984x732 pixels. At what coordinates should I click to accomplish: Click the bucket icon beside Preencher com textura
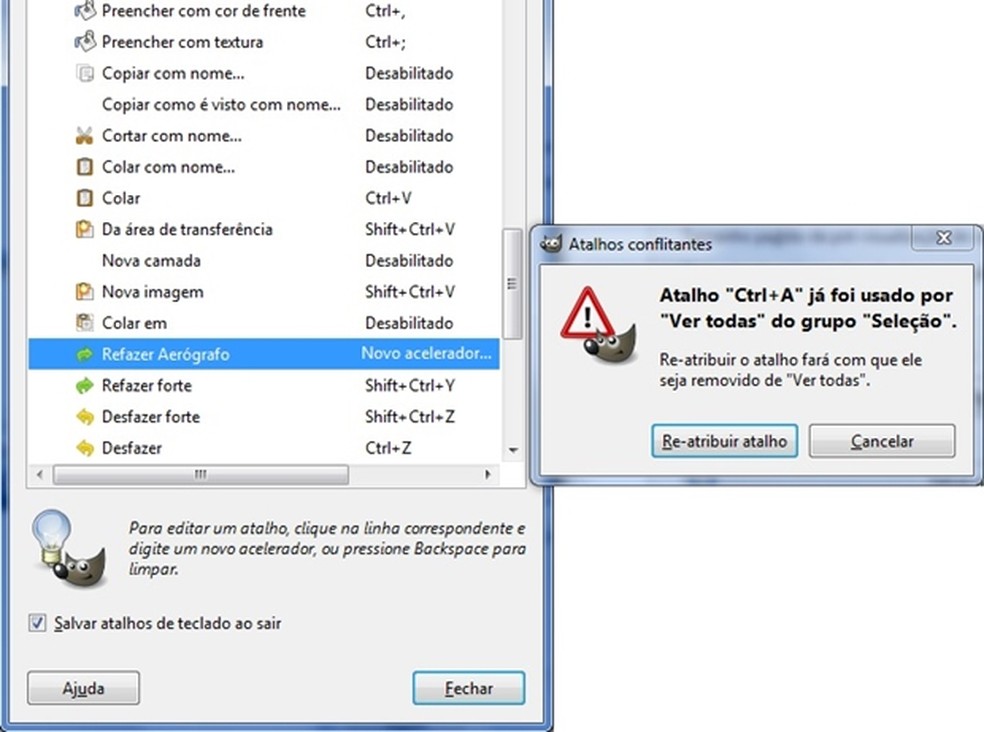pyautogui.click(x=85, y=41)
